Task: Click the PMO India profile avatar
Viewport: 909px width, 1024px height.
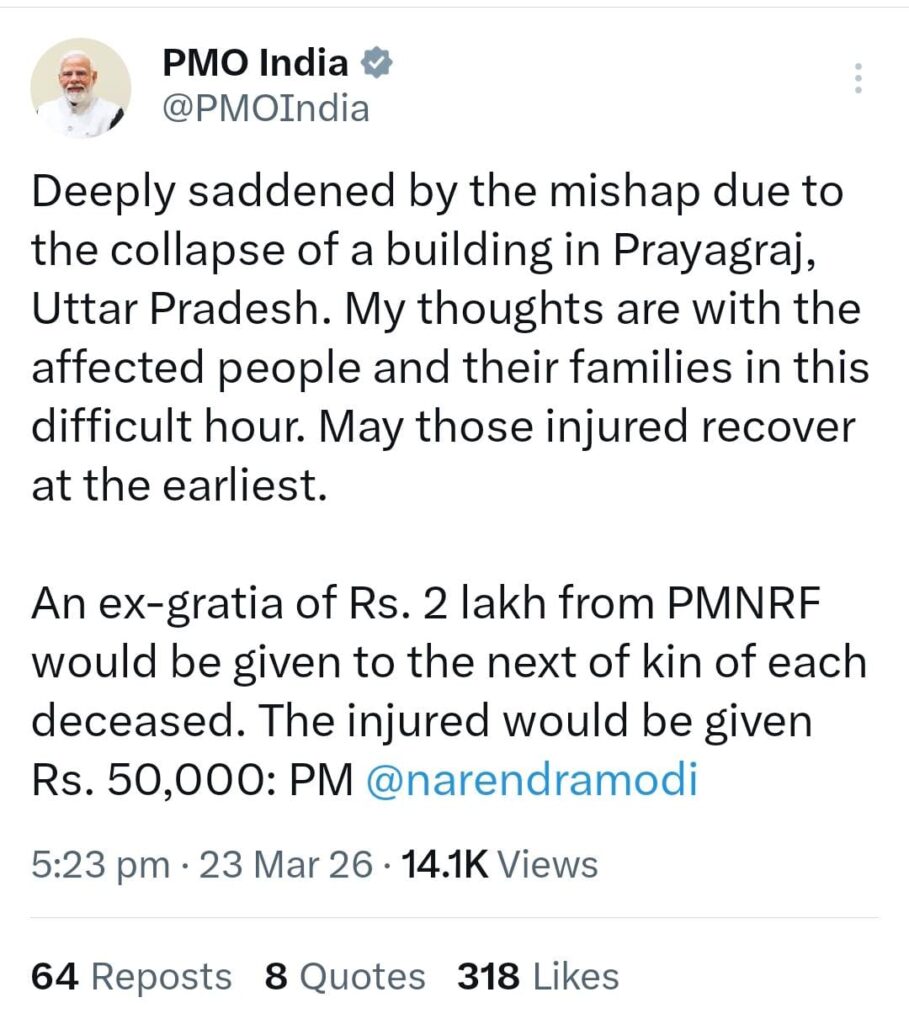Action: click(81, 88)
